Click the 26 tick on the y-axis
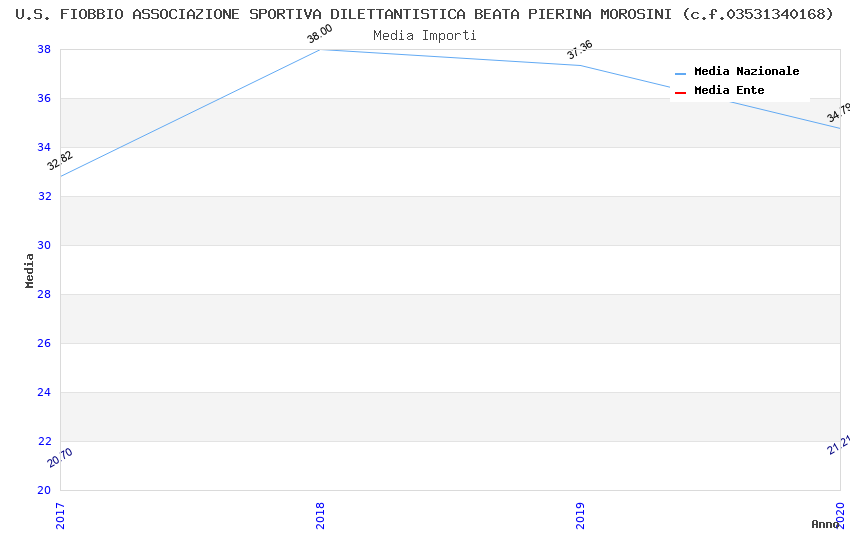Viewport: 850px width, 550px height. (x=44, y=343)
